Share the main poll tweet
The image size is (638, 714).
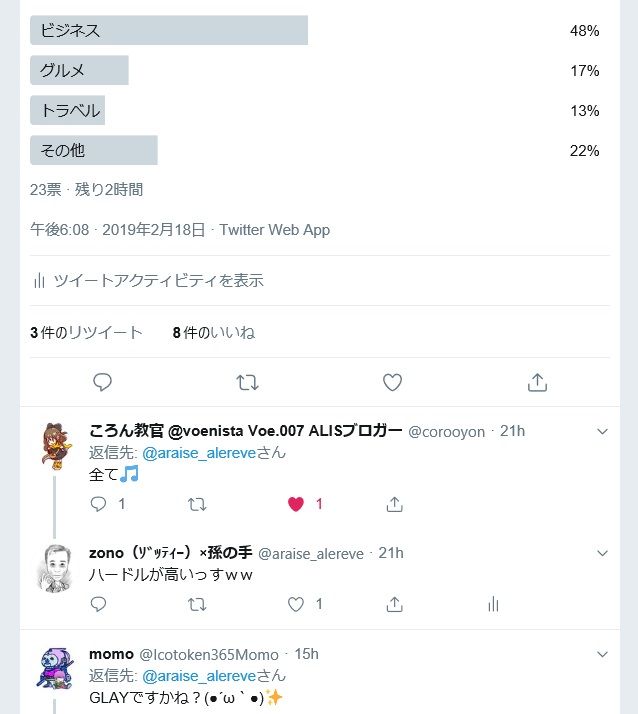[537, 382]
